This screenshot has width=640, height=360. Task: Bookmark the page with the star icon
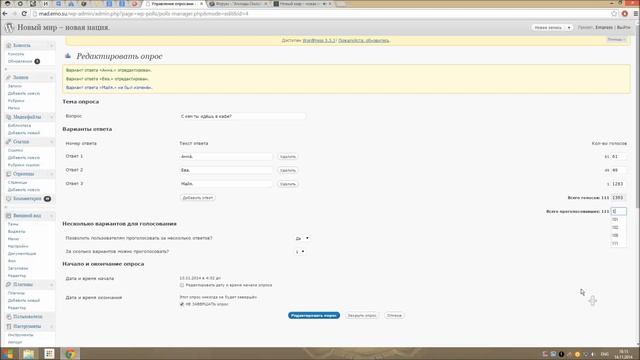coord(614,13)
